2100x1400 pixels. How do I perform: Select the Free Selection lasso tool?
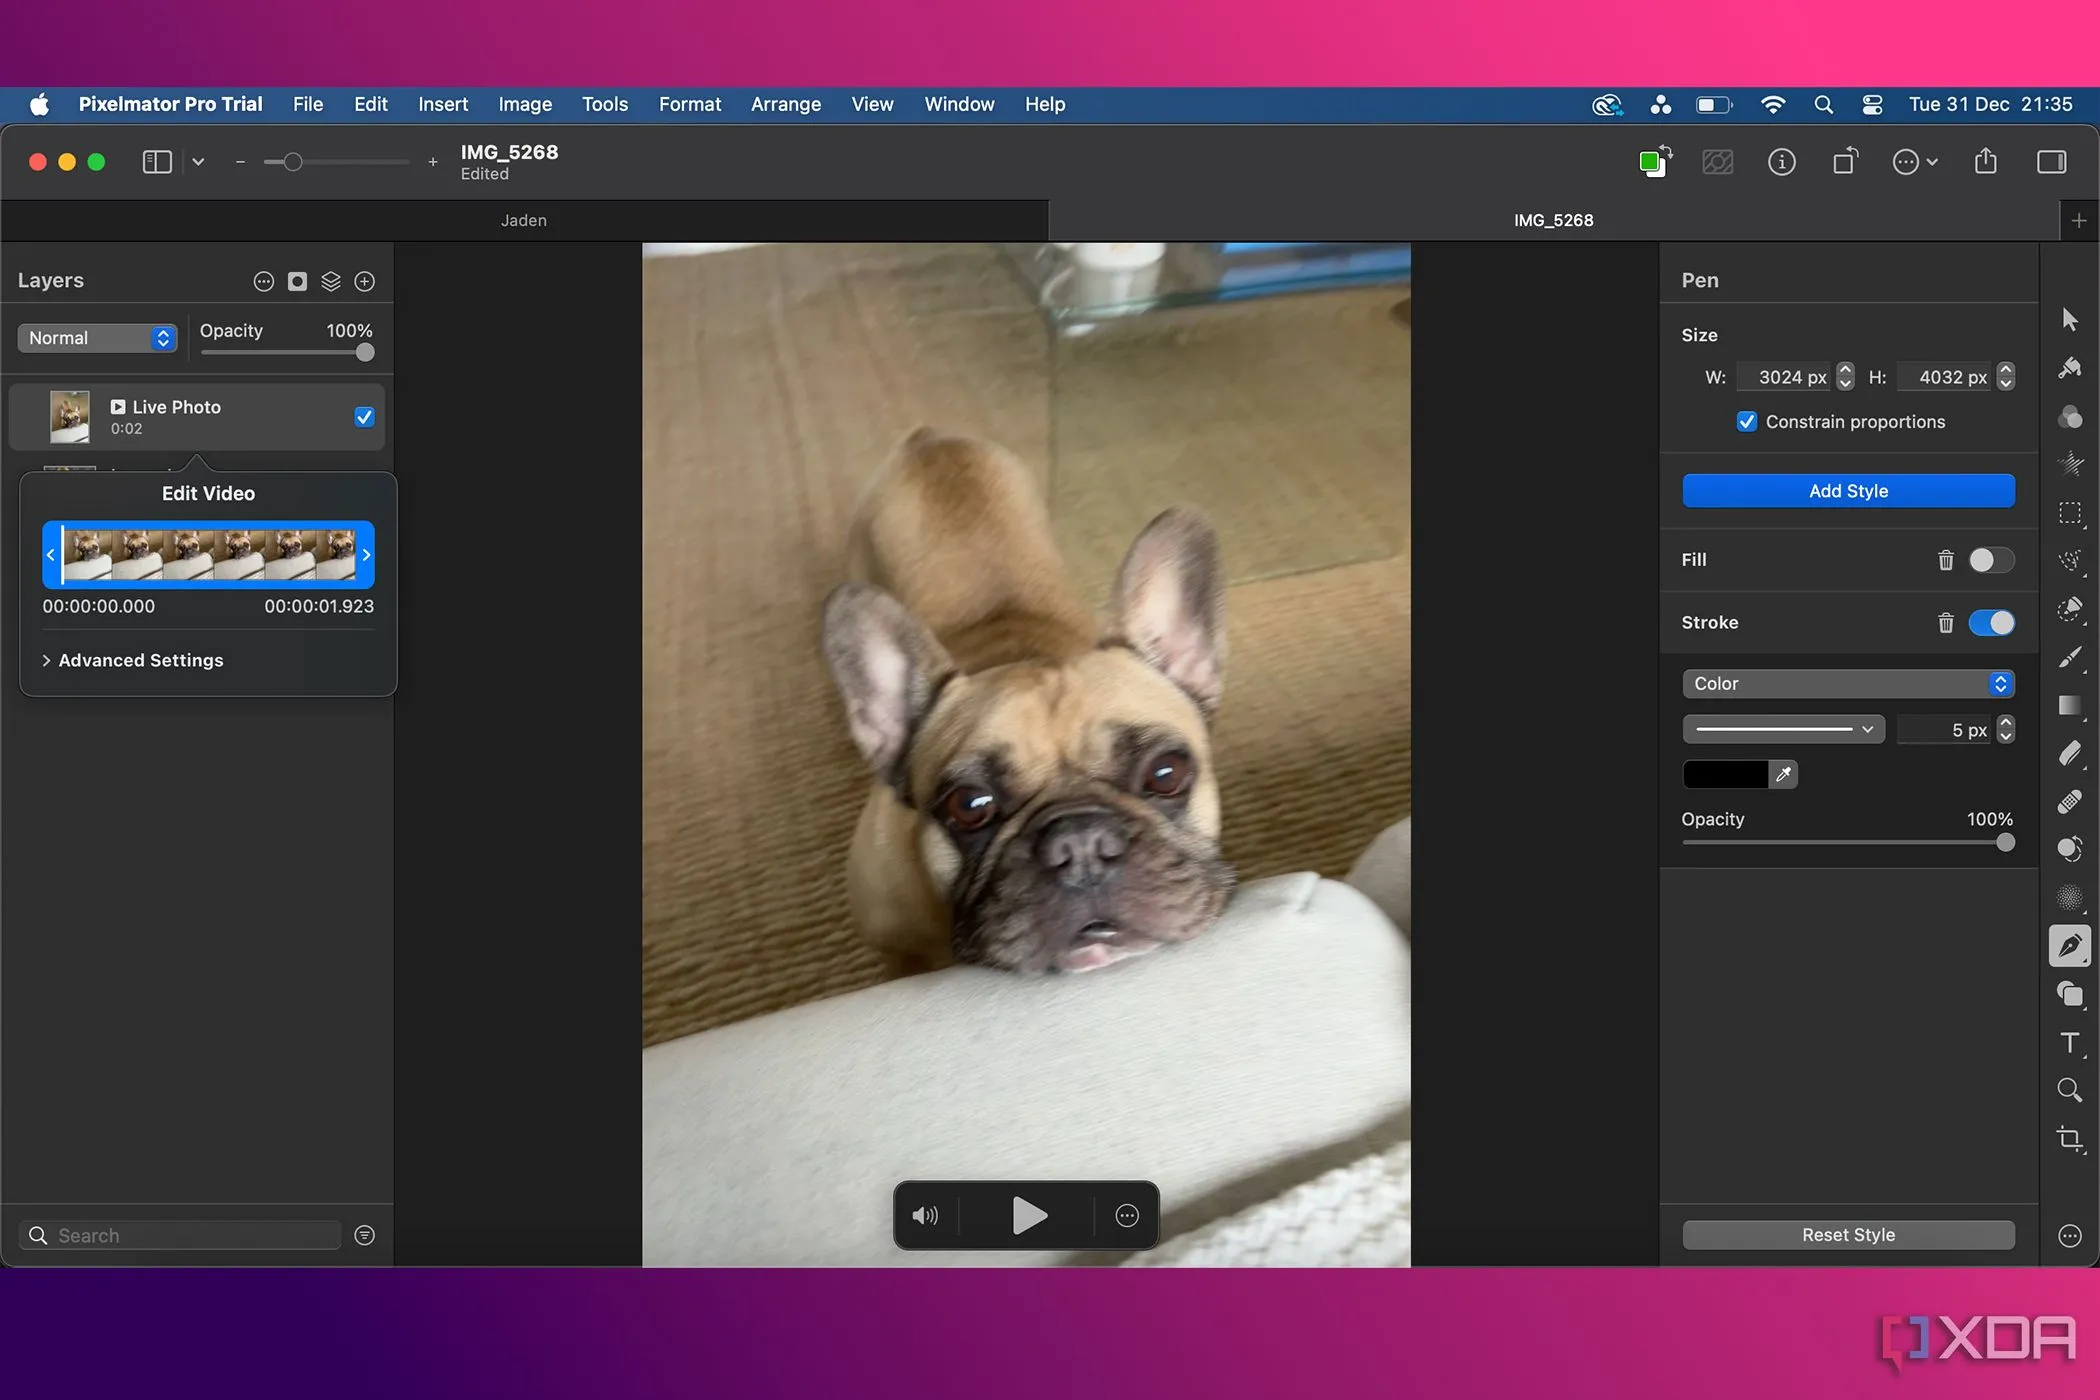coord(2070,561)
